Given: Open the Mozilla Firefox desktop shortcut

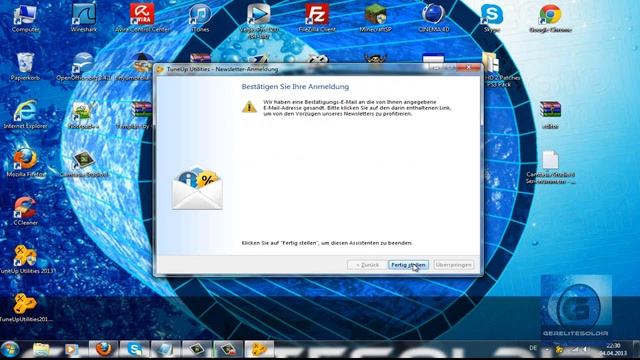Looking at the screenshot, I should point(25,163).
